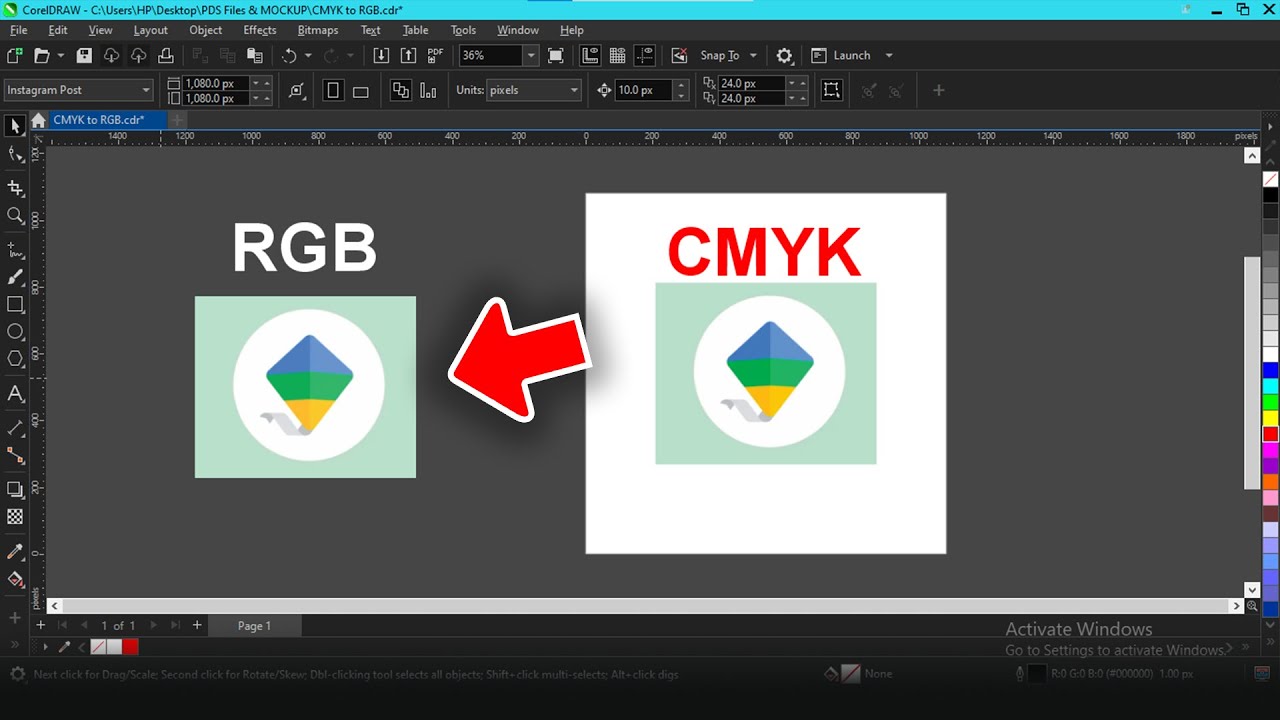This screenshot has width=1280, height=720.
Task: Select the Crop tool
Action: point(14,188)
